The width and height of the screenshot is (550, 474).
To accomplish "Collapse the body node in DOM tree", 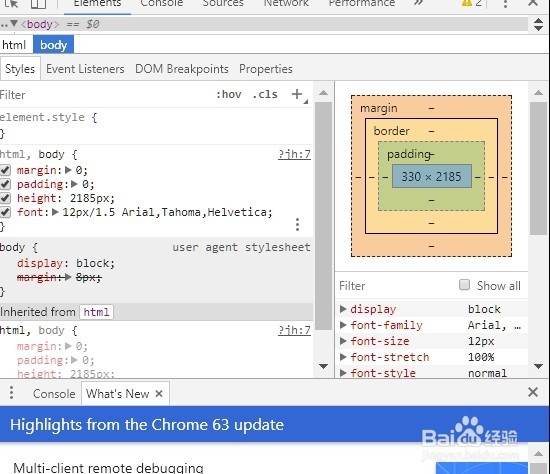I will (x=14, y=24).
